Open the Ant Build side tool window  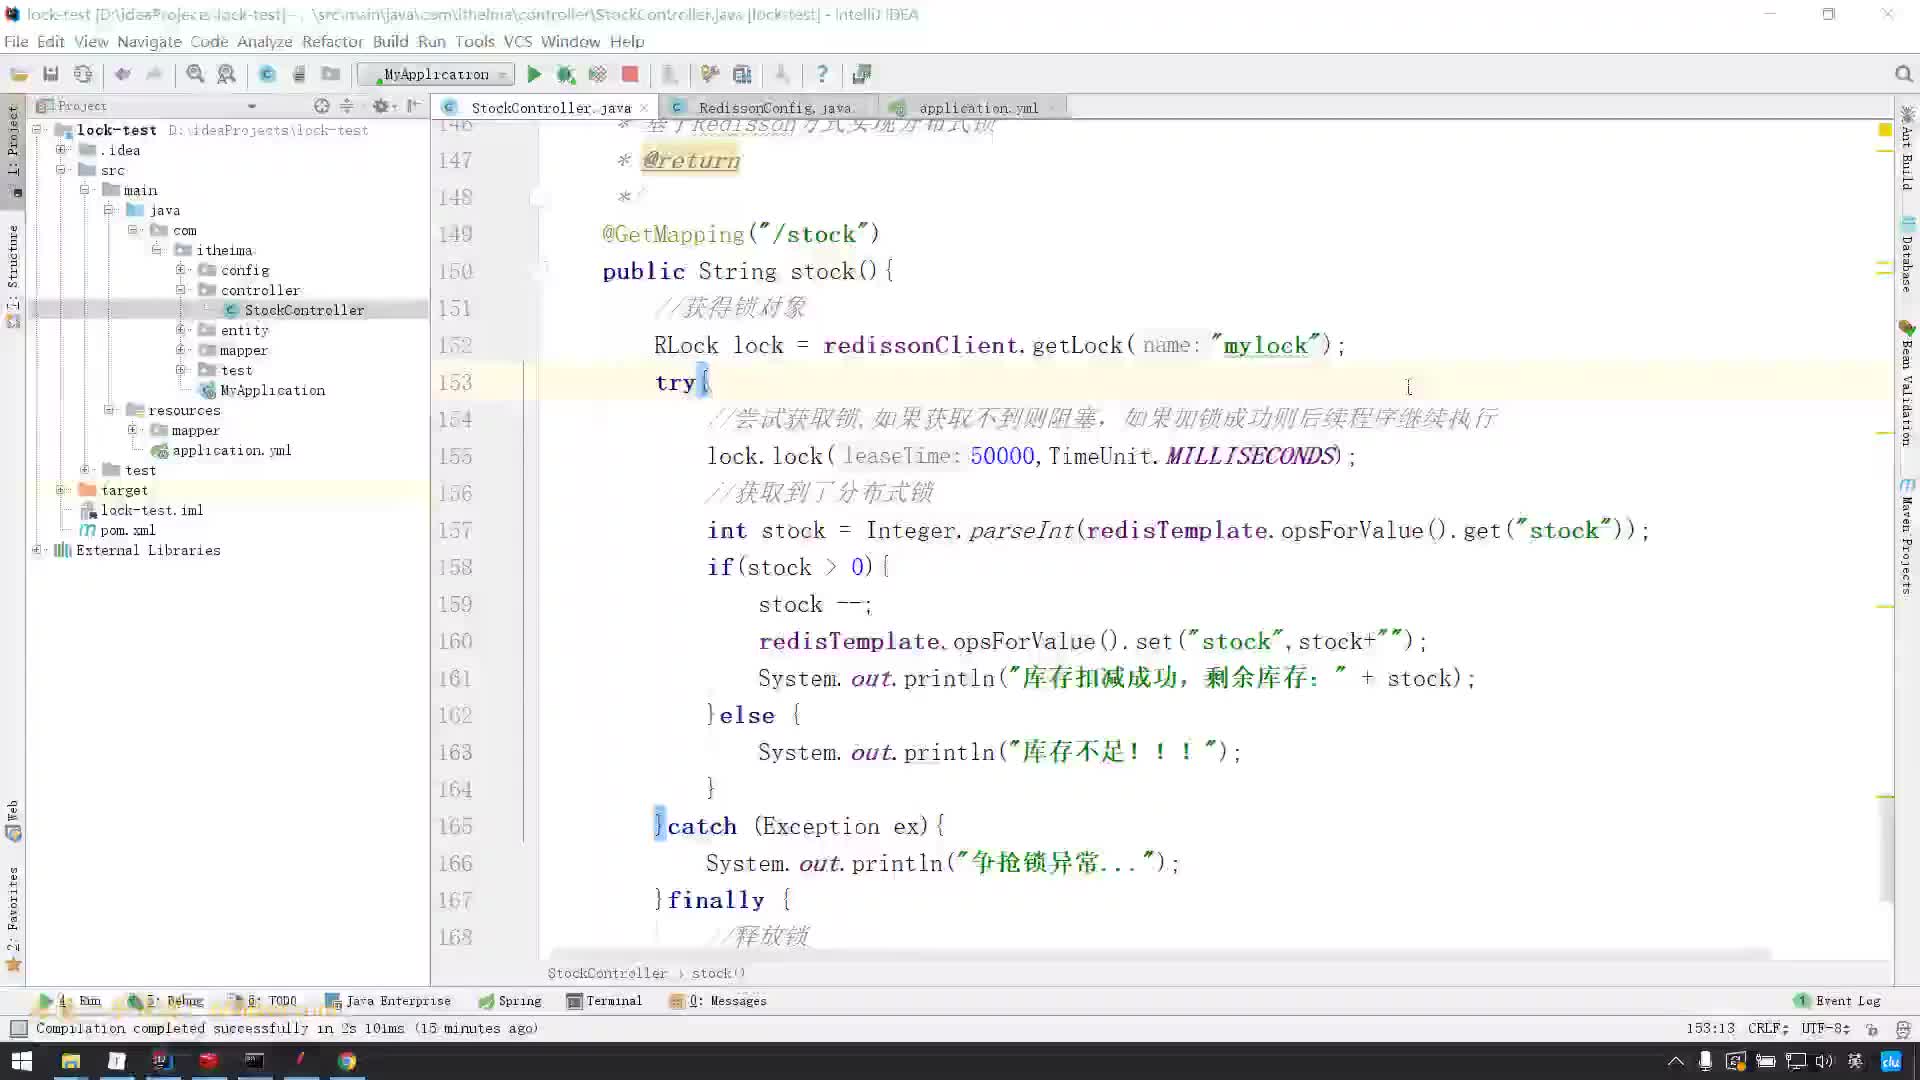1907,148
